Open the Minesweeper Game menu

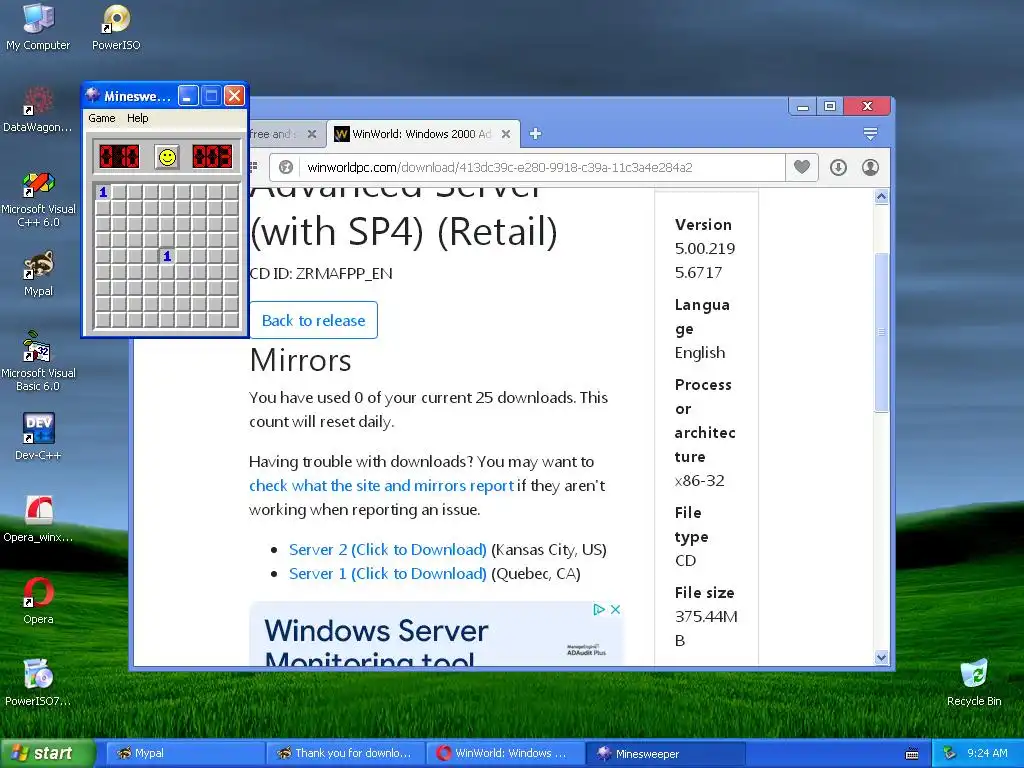click(102, 118)
